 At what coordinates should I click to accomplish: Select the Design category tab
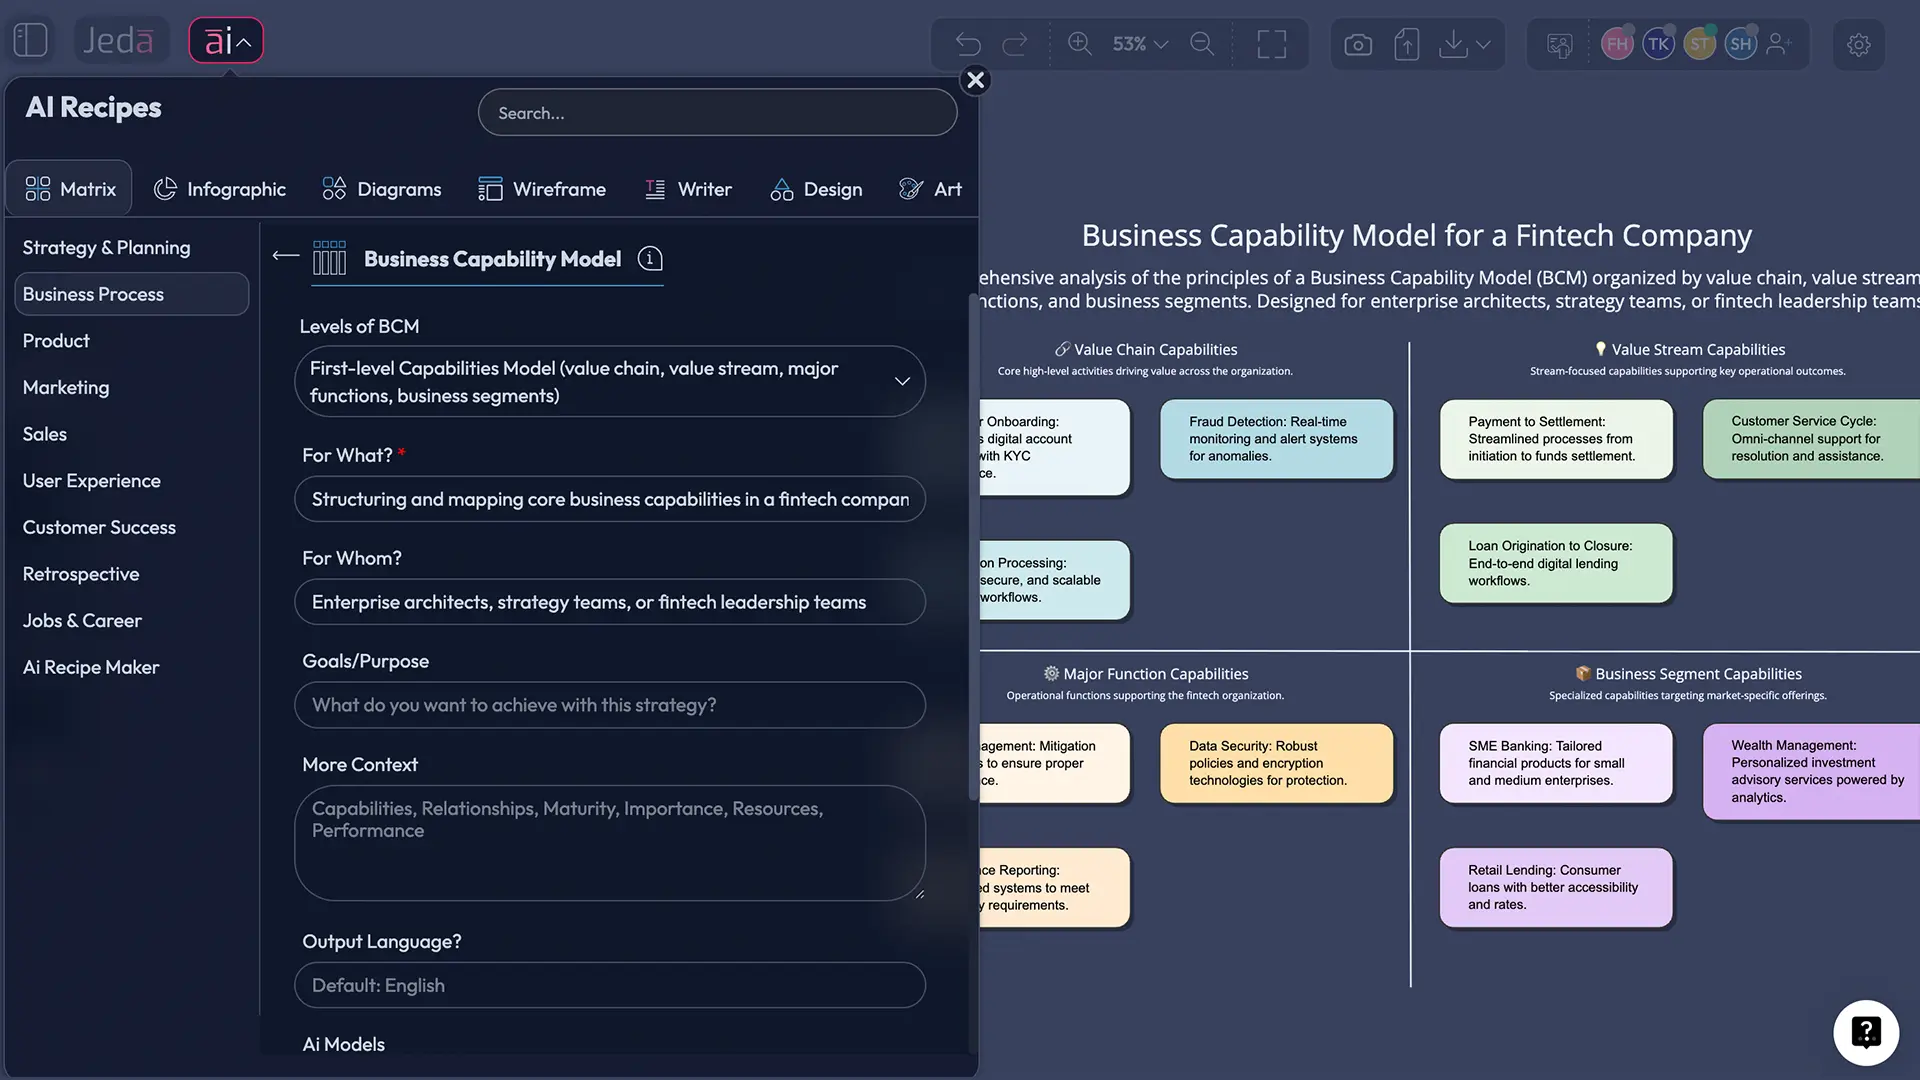tap(817, 188)
